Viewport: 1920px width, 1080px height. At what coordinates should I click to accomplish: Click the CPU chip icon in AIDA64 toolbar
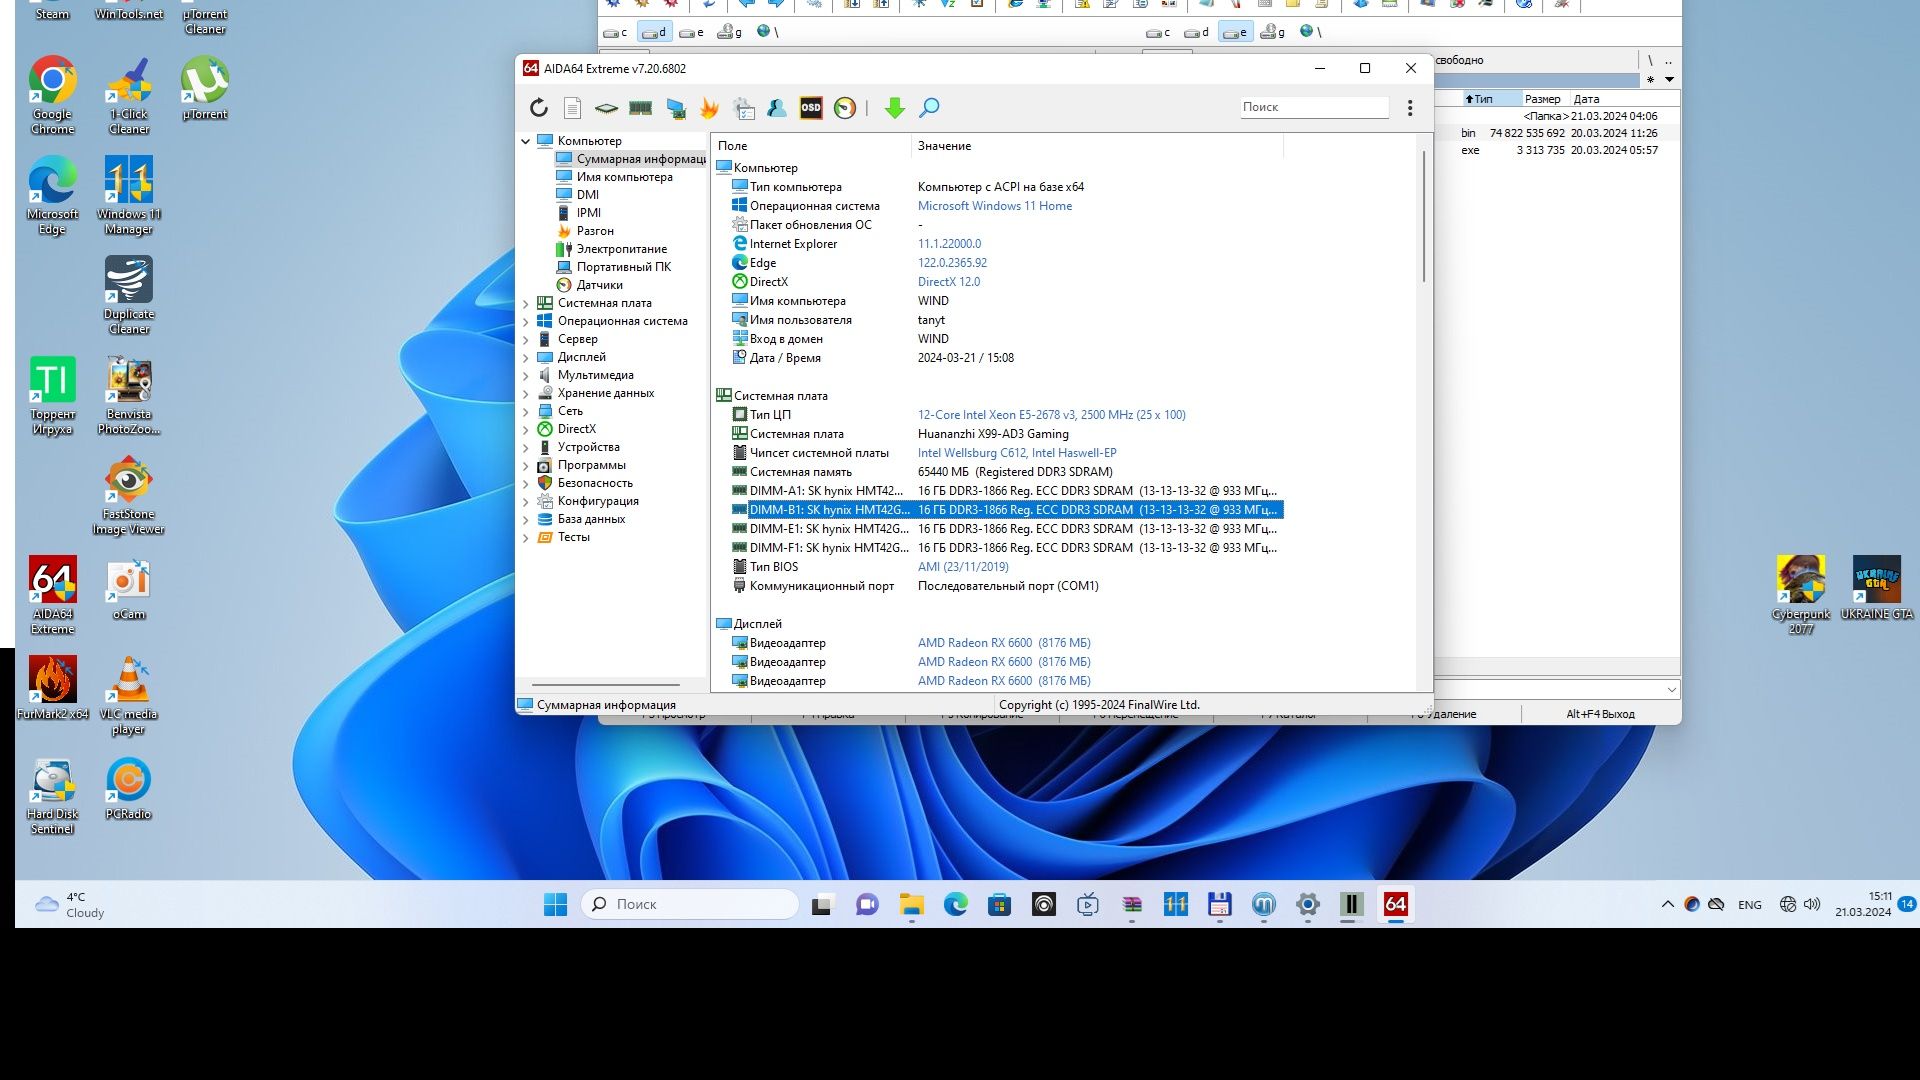click(x=606, y=108)
